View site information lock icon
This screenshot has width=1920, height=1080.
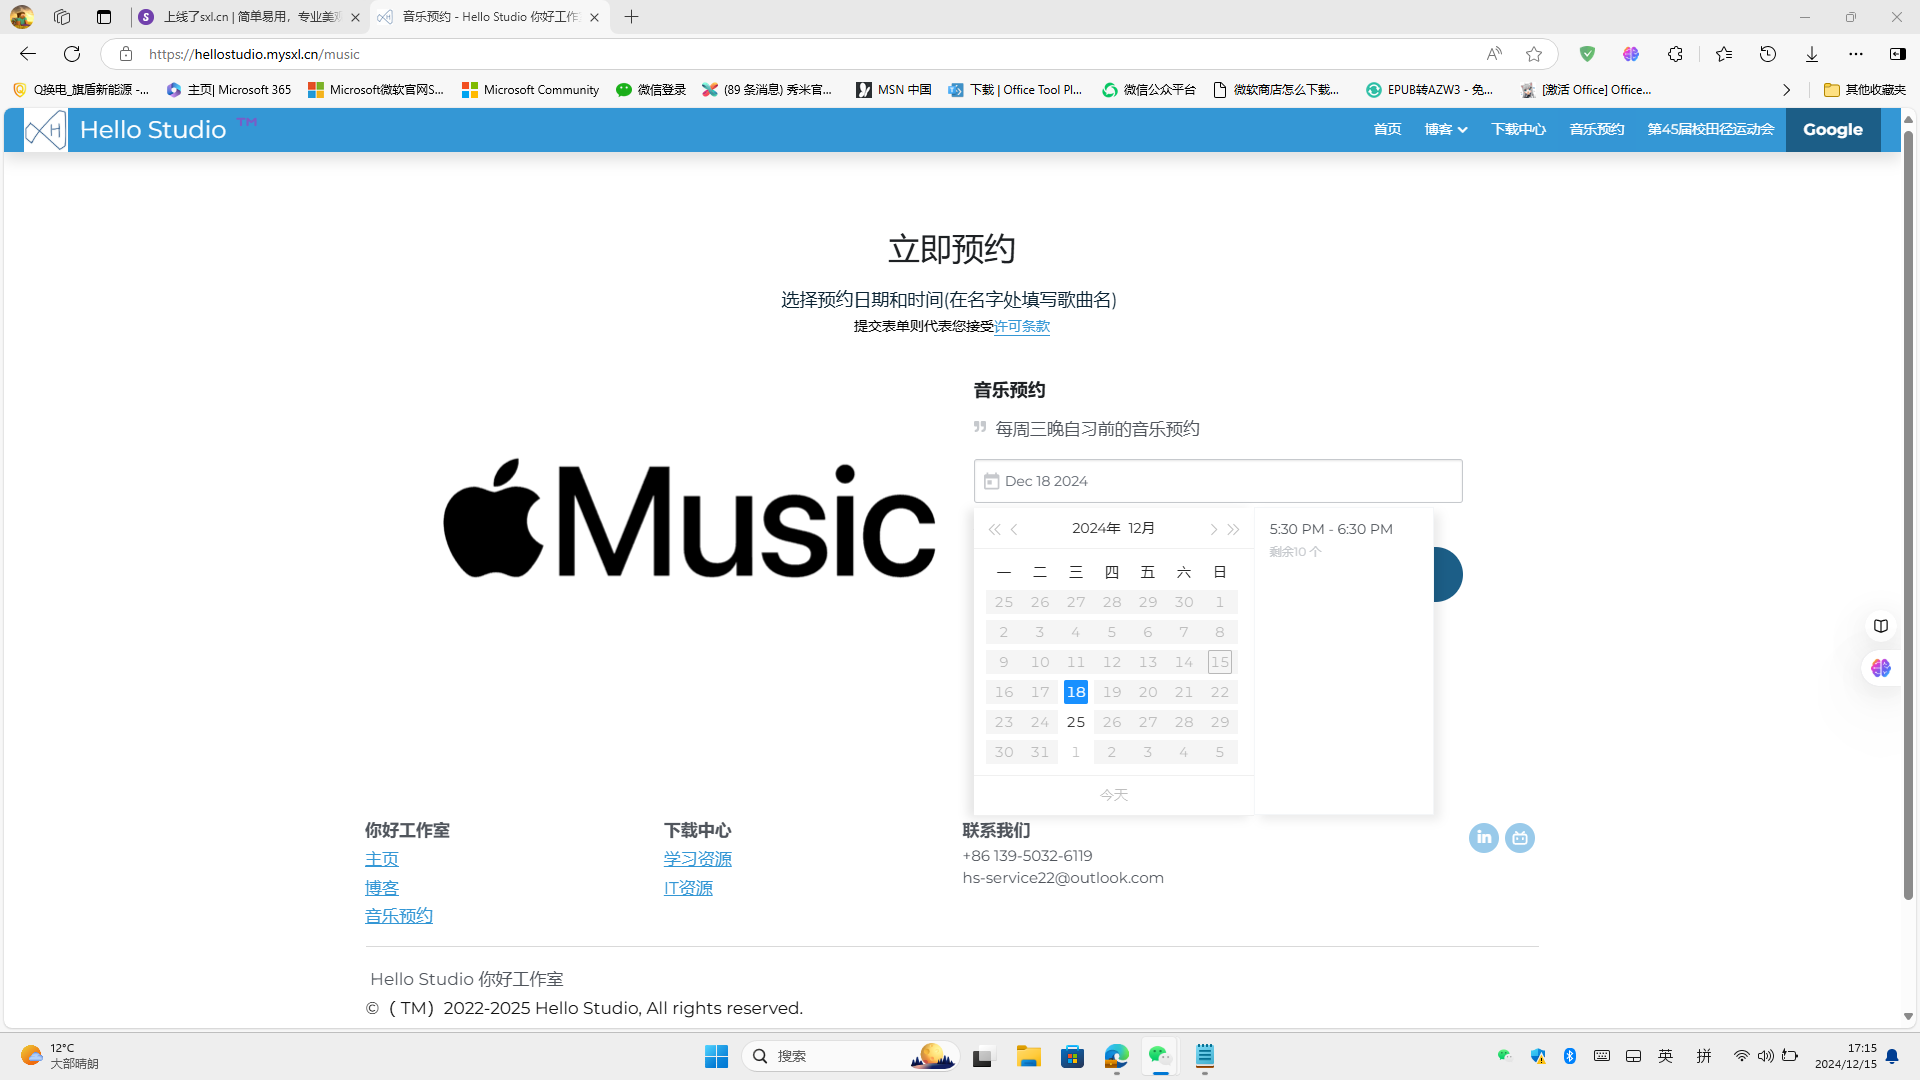tap(126, 54)
